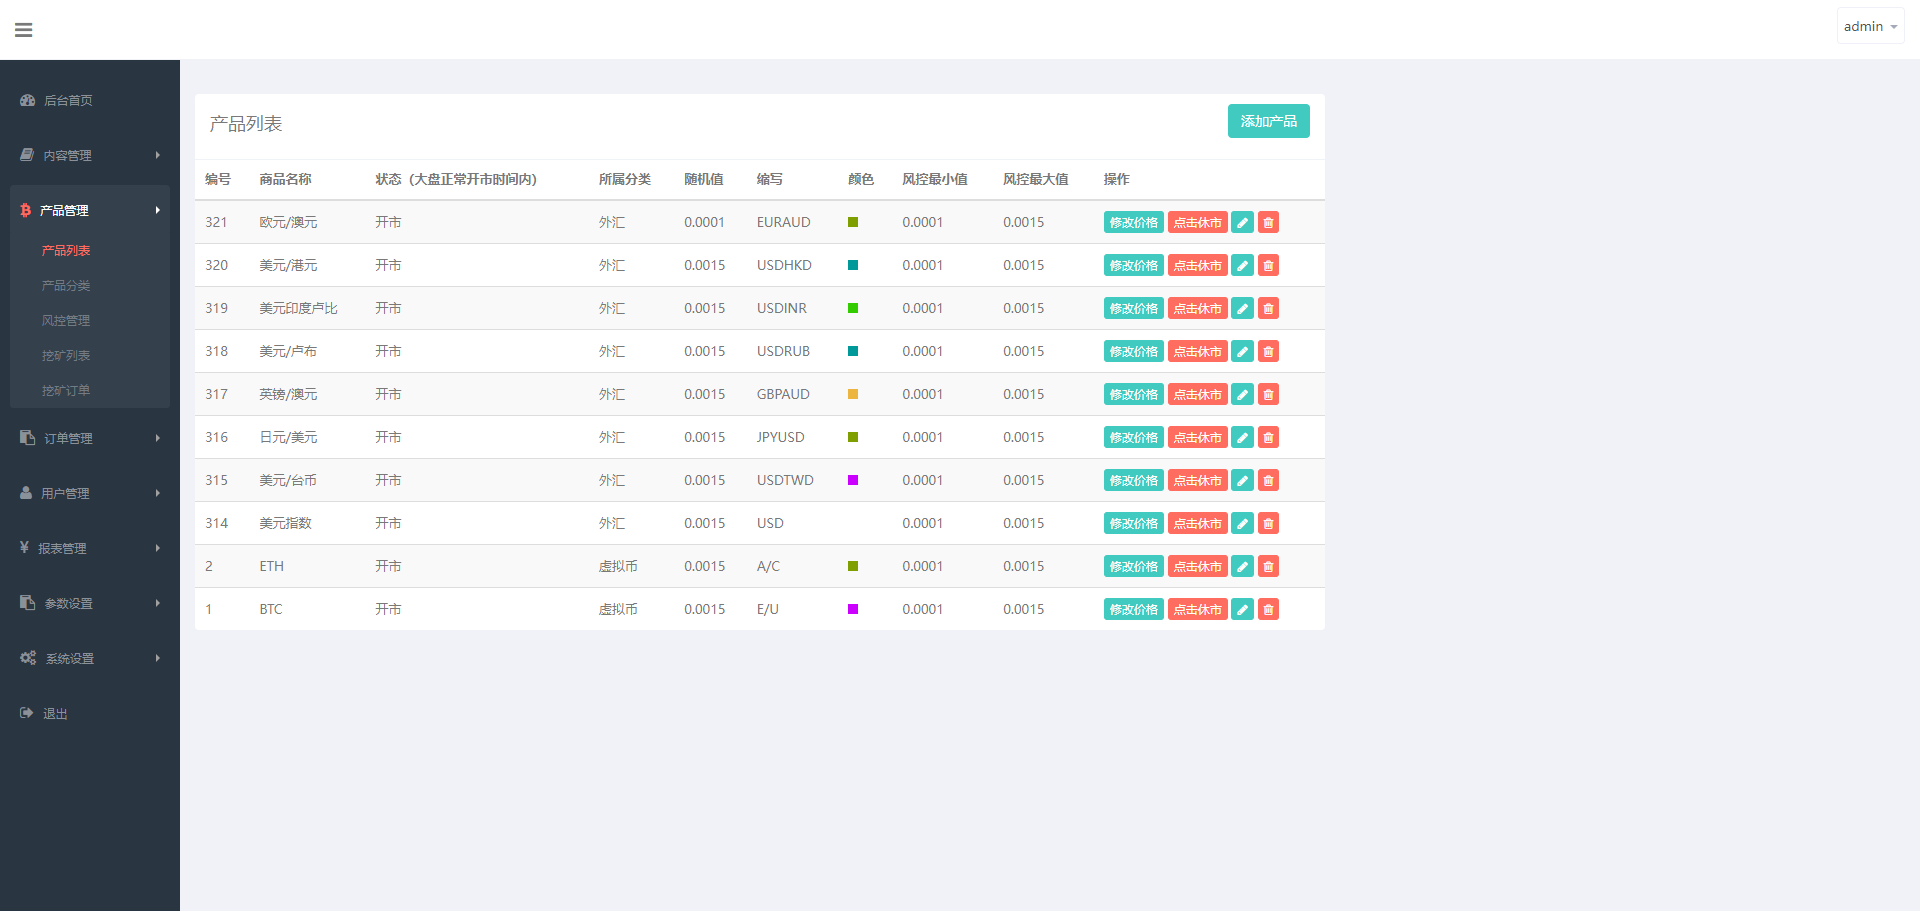Delete the USDHKD product with trash icon
The height and width of the screenshot is (911, 1920).
pyautogui.click(x=1268, y=265)
